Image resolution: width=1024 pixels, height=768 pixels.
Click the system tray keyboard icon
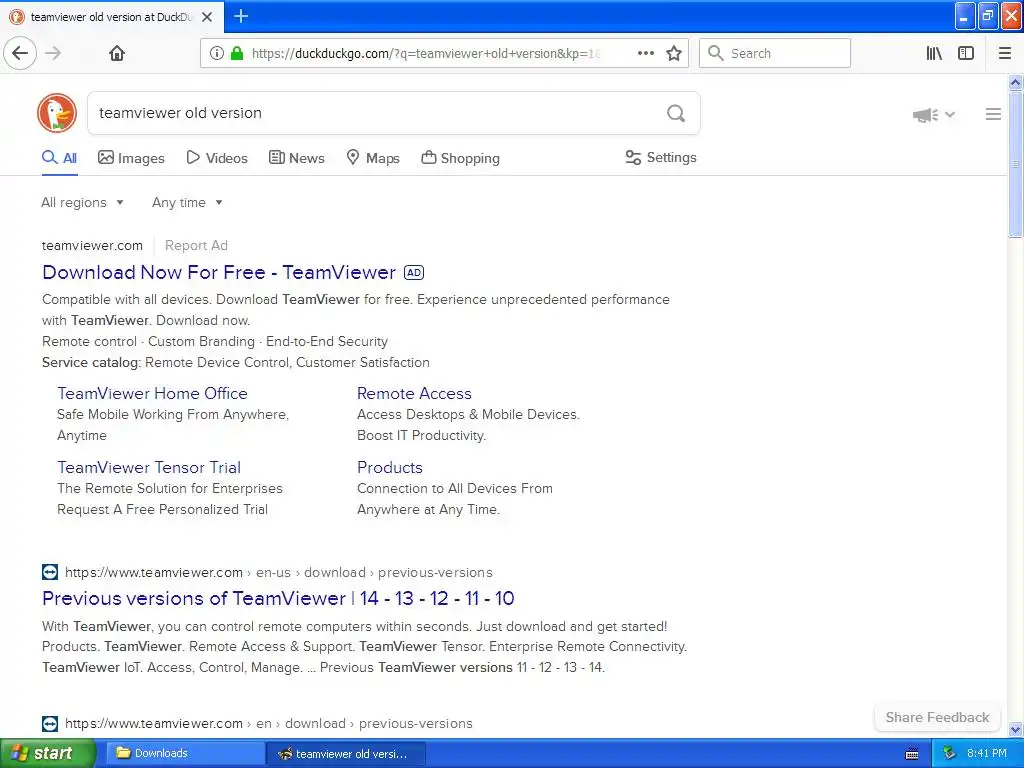pos(912,754)
